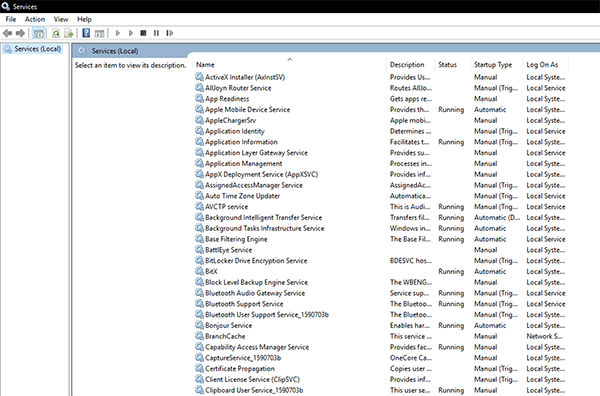Image resolution: width=600 pixels, height=396 pixels.
Task: Click The WBENG... description cell
Action: click(x=411, y=282)
